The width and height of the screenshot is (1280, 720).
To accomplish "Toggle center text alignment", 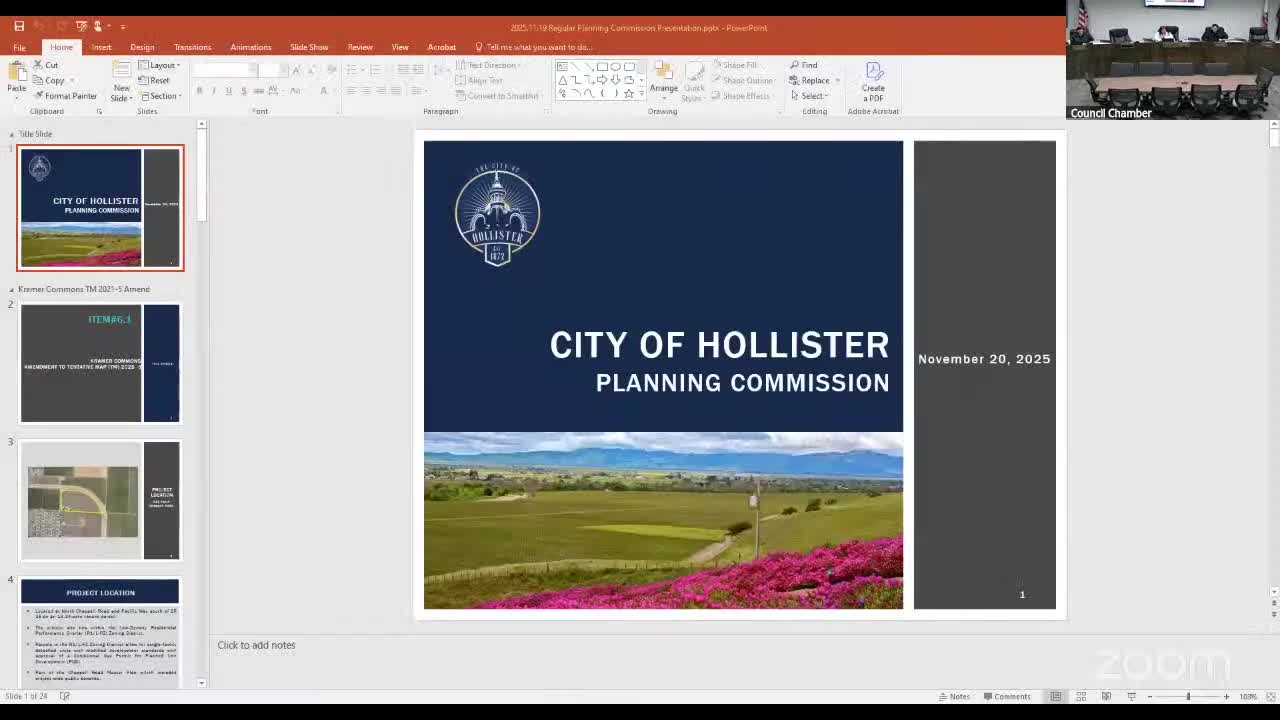I will 366,91.
